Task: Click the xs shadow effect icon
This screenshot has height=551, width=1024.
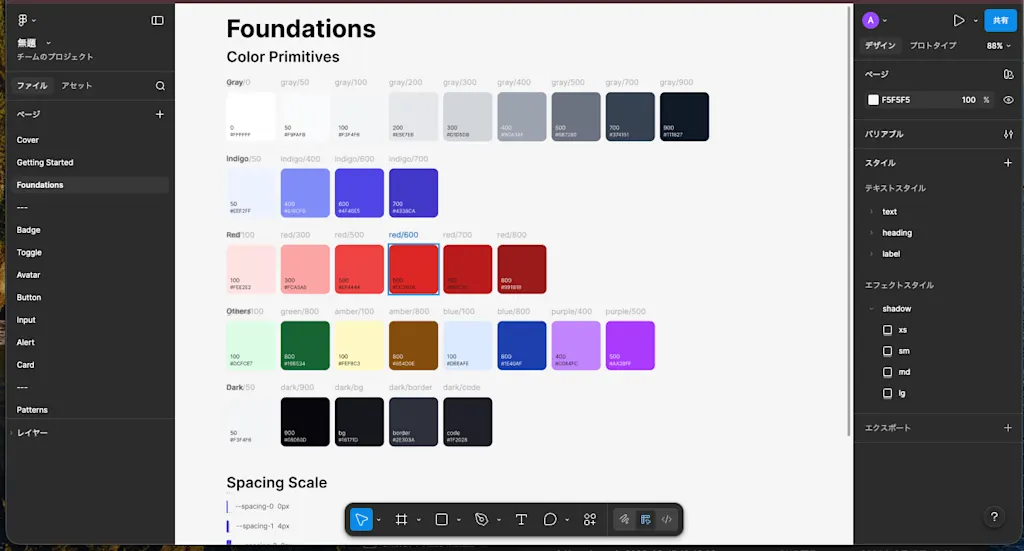Action: point(888,330)
